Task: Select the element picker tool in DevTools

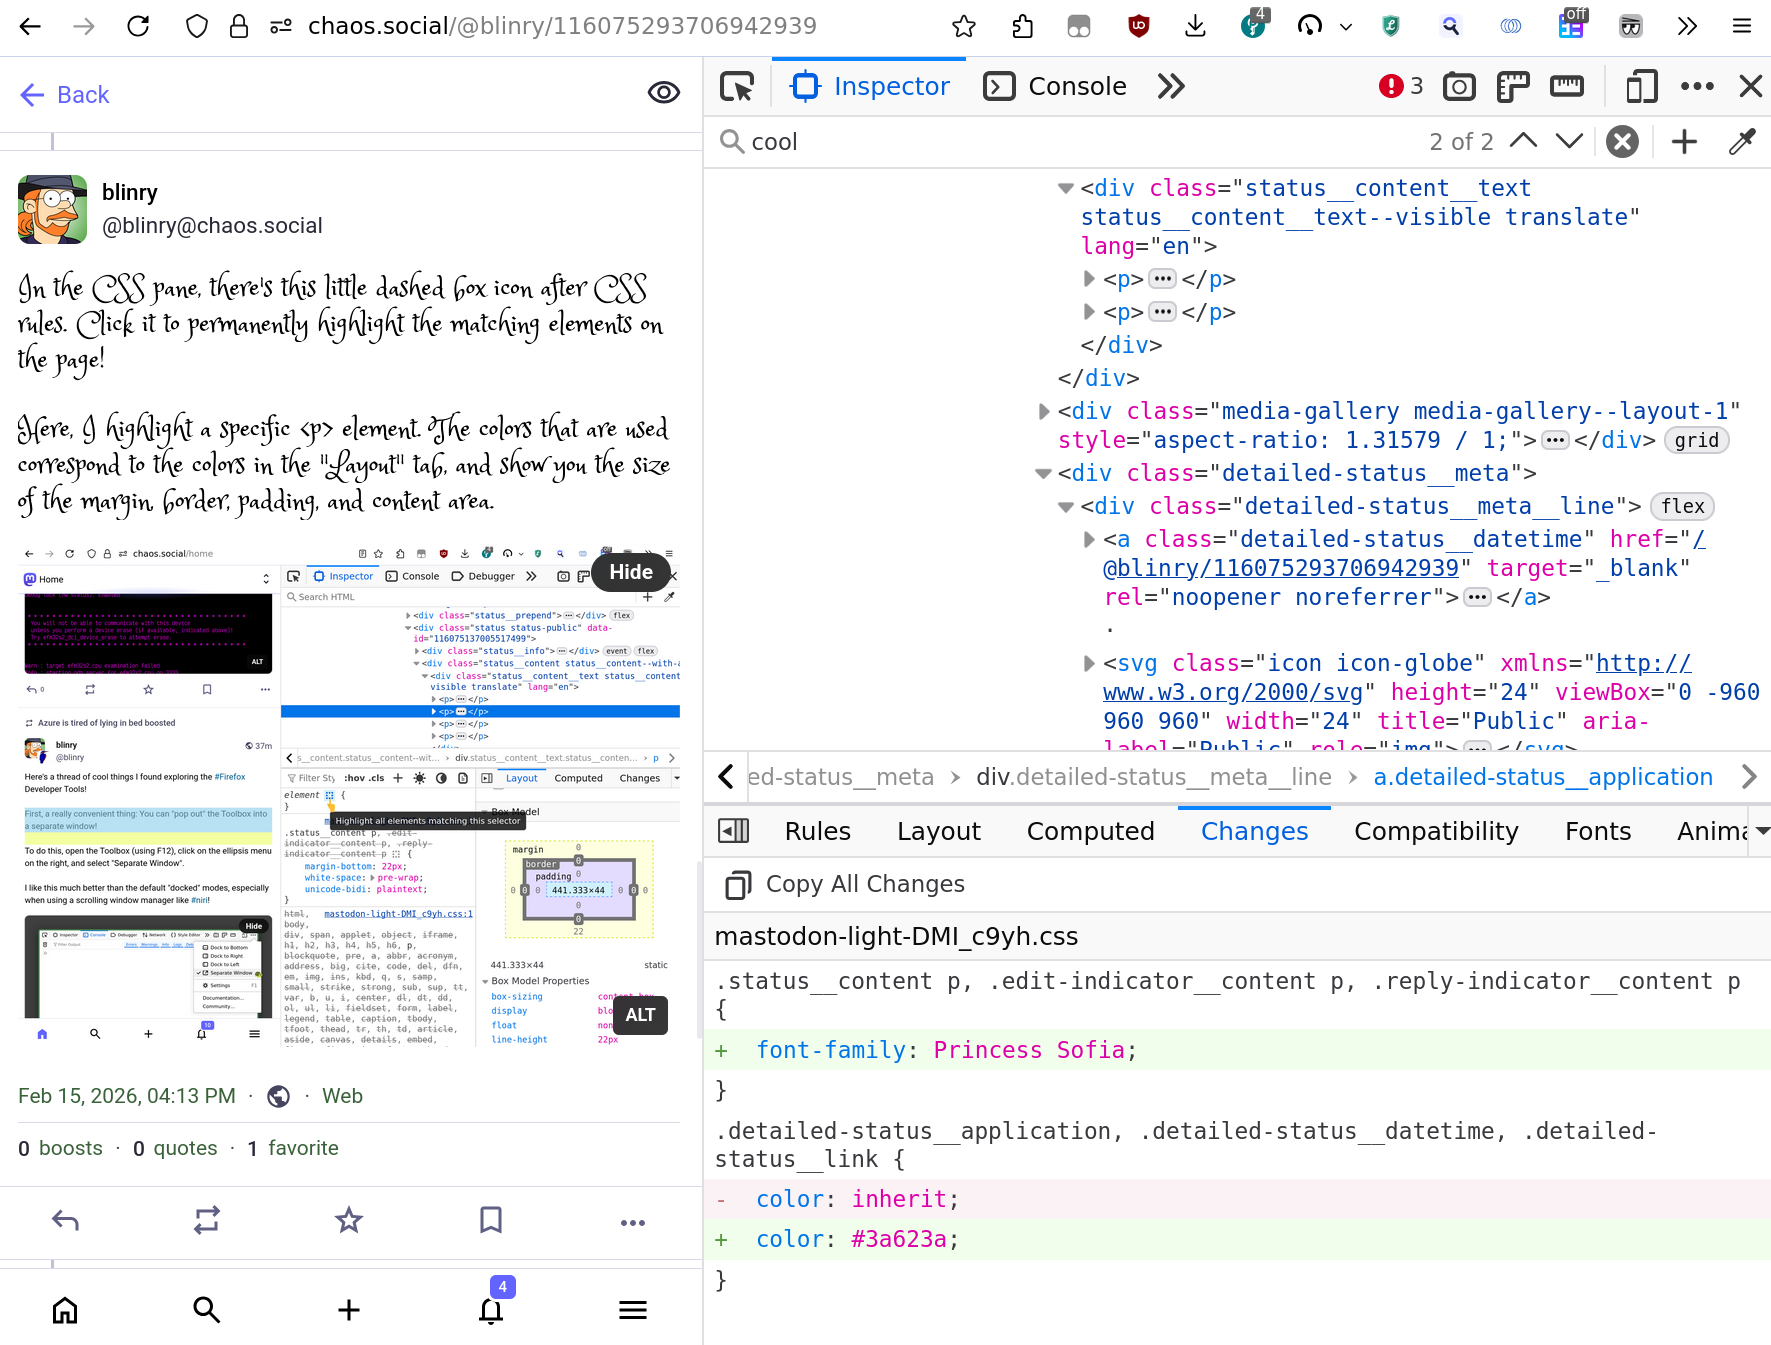Action: point(737,86)
